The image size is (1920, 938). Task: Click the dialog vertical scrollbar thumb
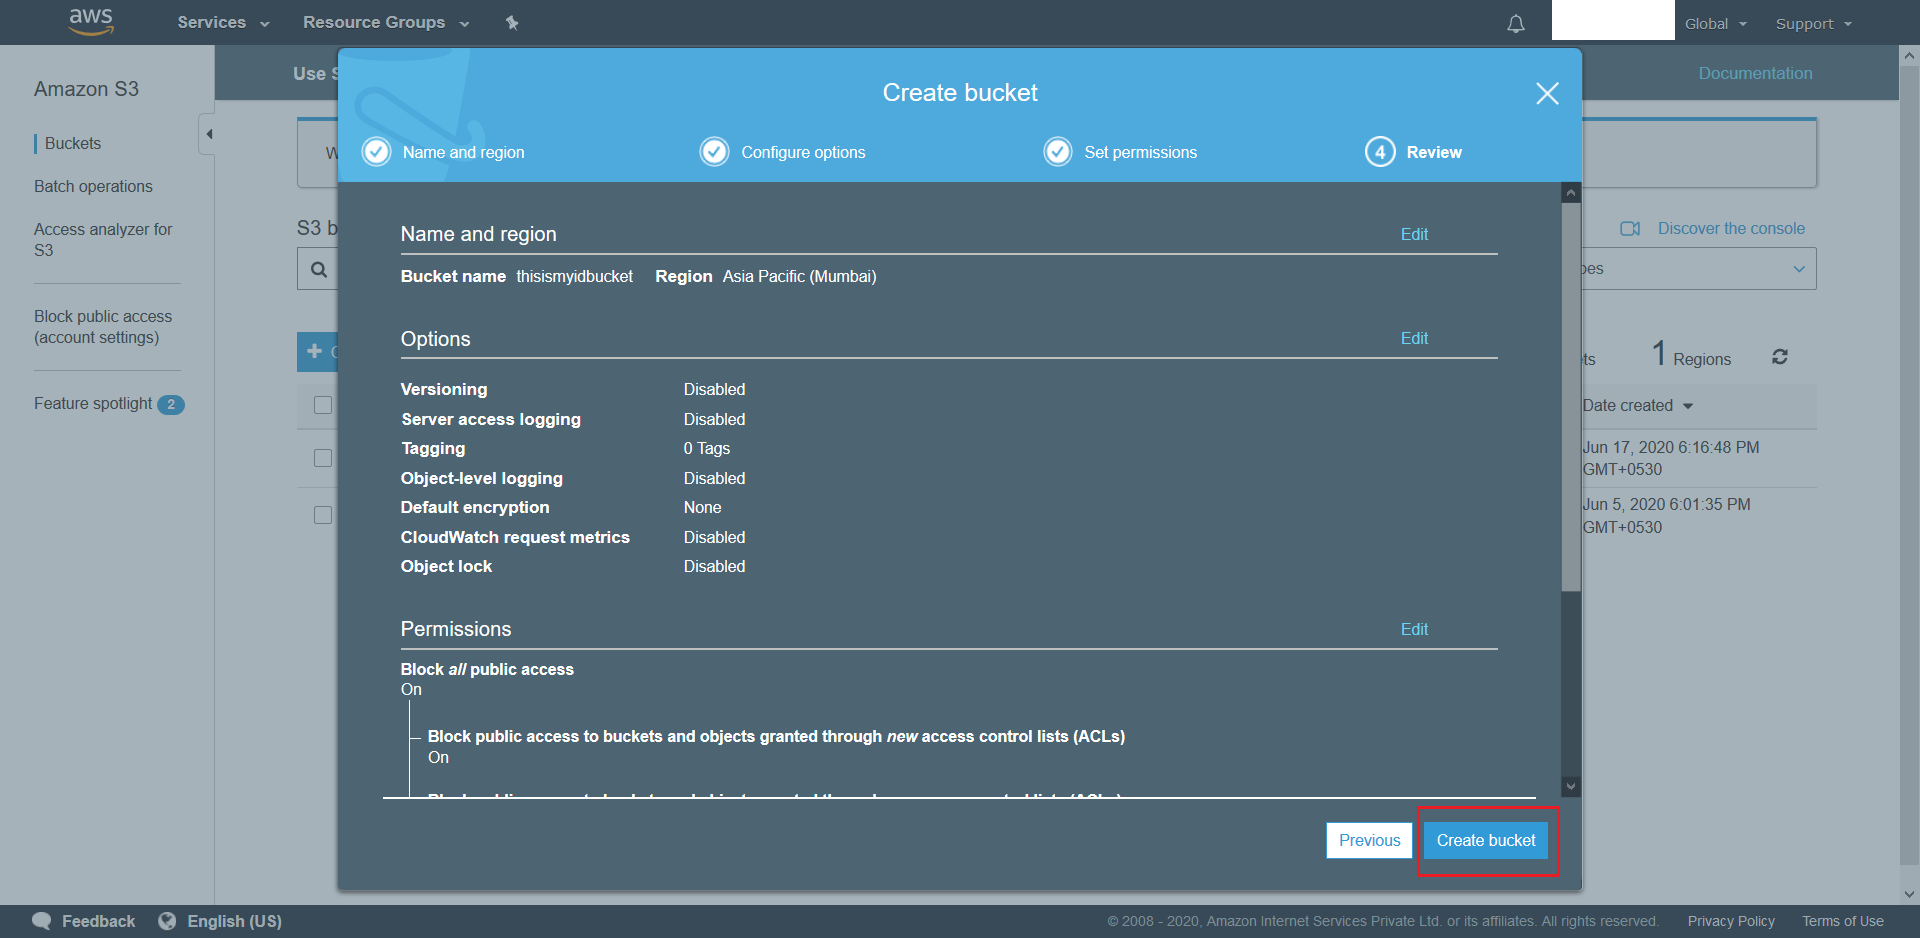tap(1571, 397)
